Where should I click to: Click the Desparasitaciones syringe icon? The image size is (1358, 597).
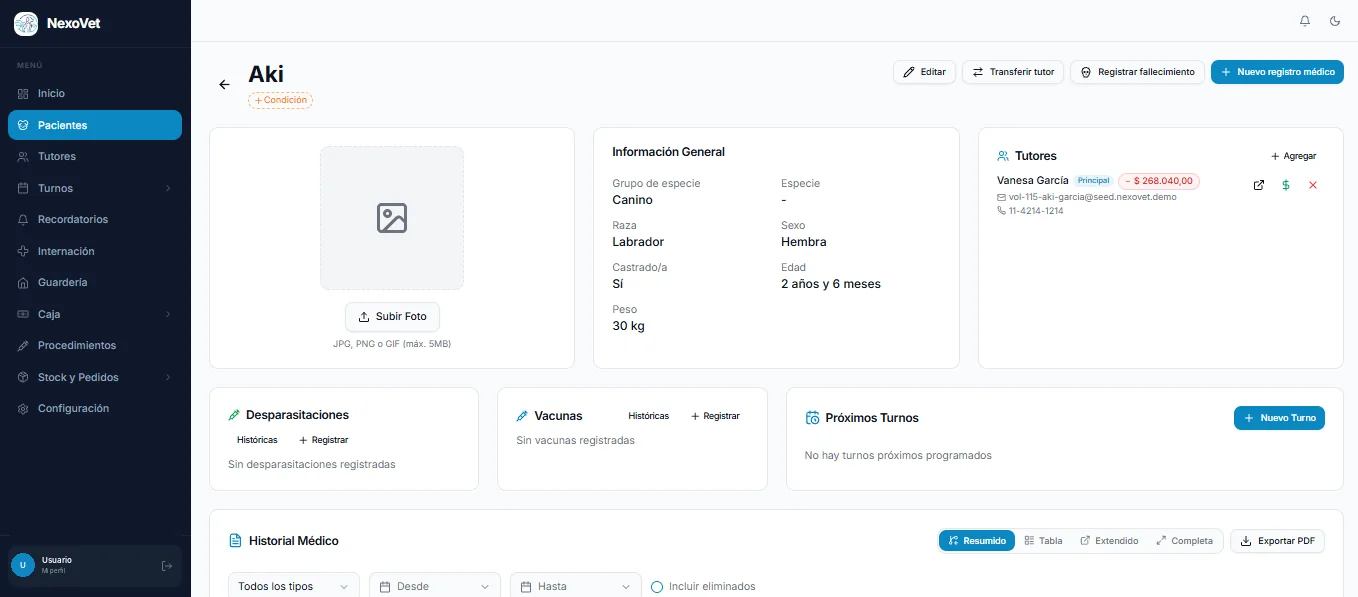(x=234, y=415)
